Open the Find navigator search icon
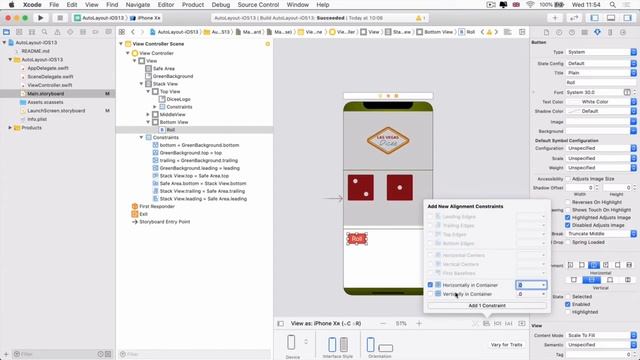This screenshot has height=360, width=640. coord(44,32)
